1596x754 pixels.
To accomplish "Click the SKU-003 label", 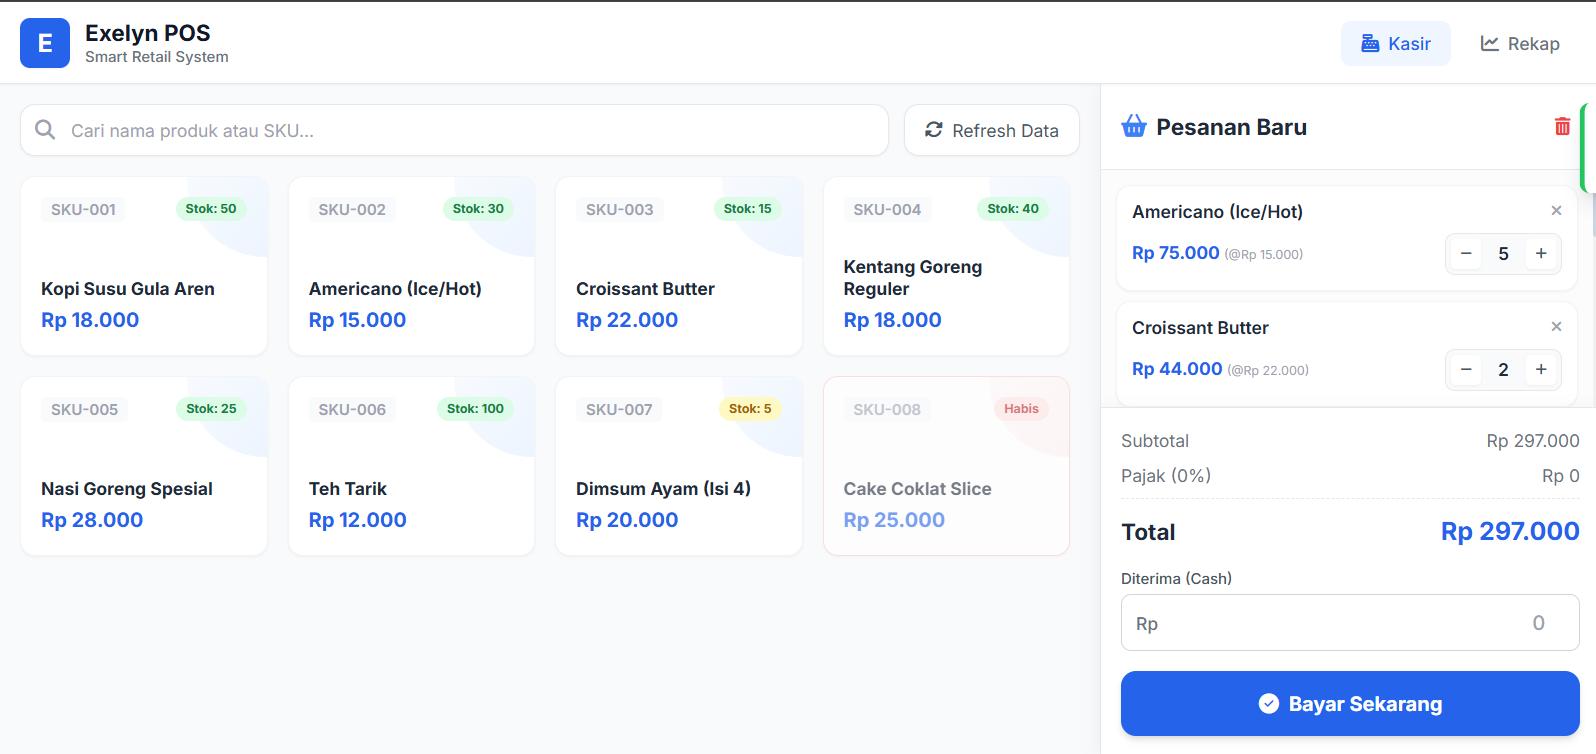I will [619, 209].
